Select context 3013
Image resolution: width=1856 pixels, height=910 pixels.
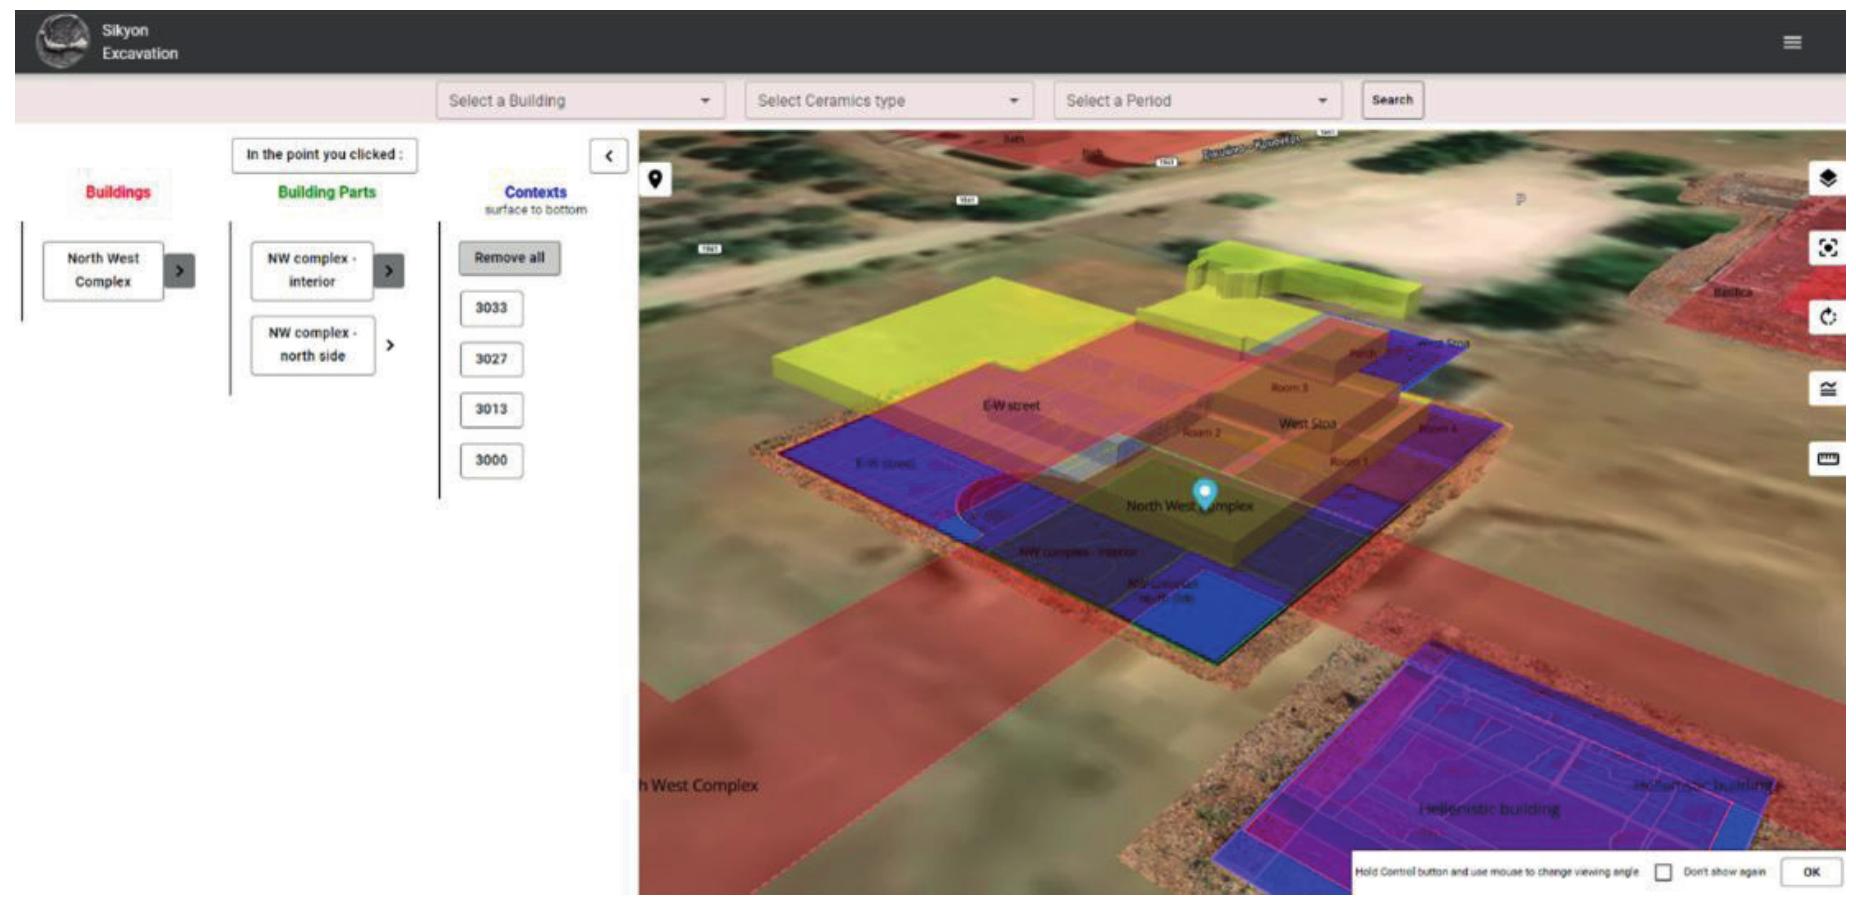point(491,409)
